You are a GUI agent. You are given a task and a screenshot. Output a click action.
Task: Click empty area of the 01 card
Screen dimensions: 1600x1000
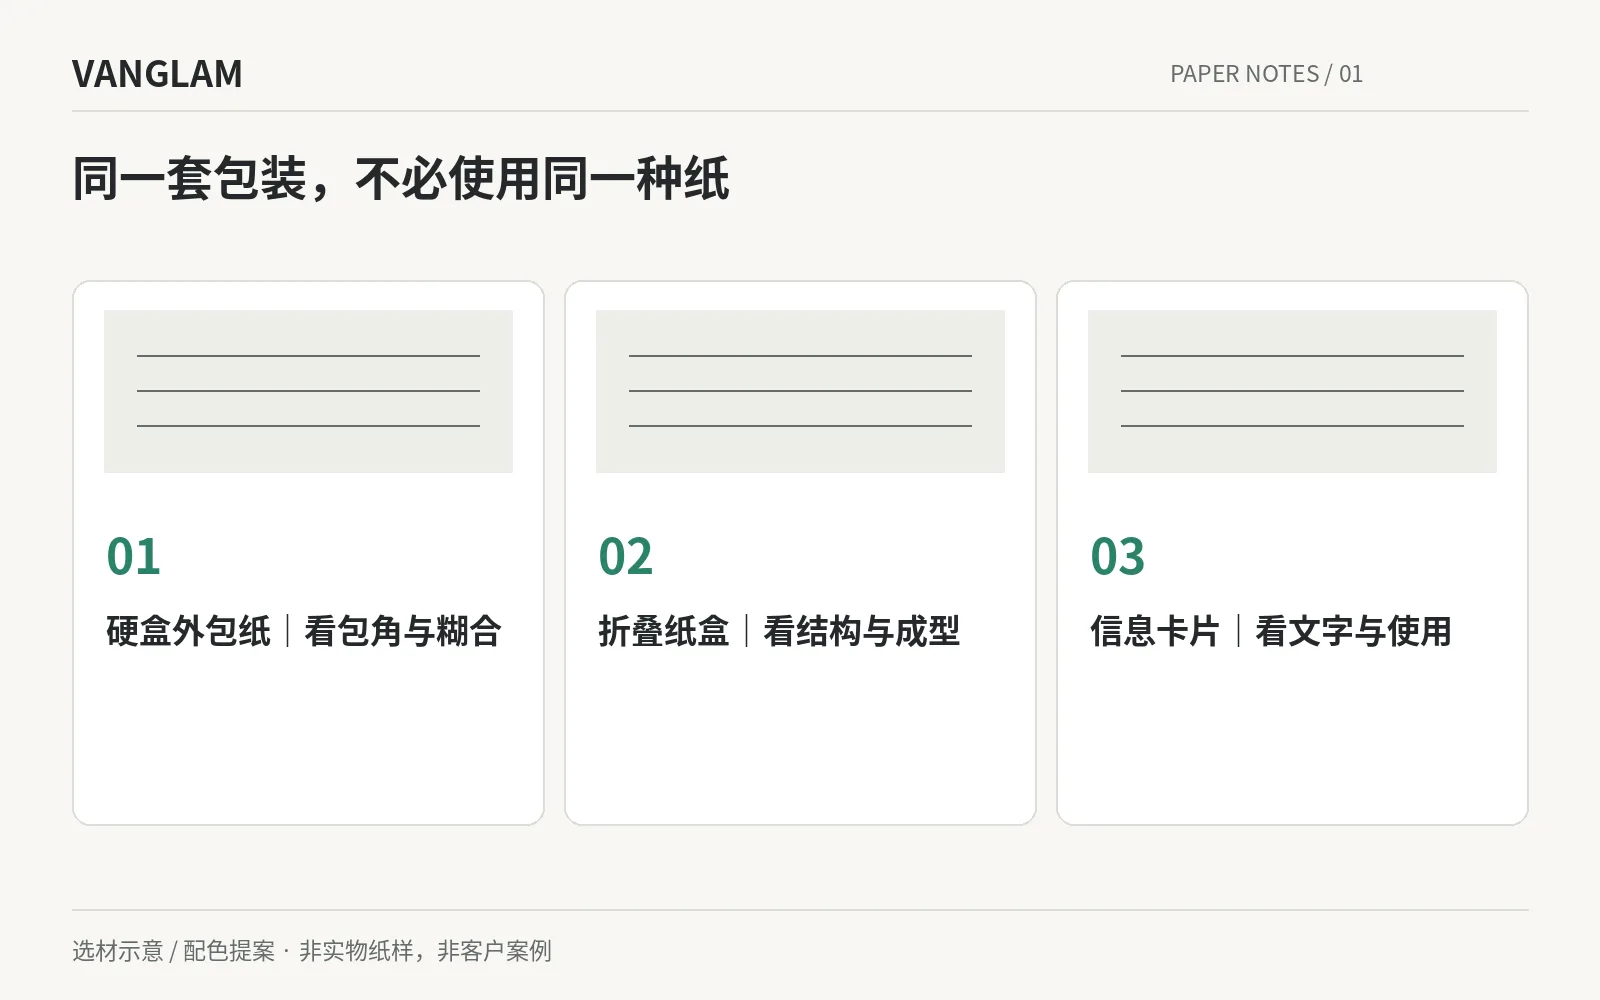click(308, 740)
